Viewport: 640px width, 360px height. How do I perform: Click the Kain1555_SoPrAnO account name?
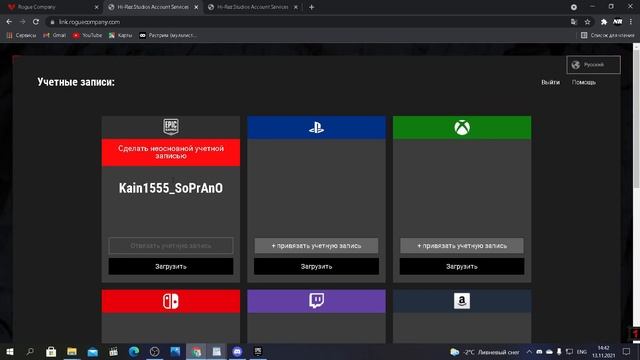pos(171,188)
